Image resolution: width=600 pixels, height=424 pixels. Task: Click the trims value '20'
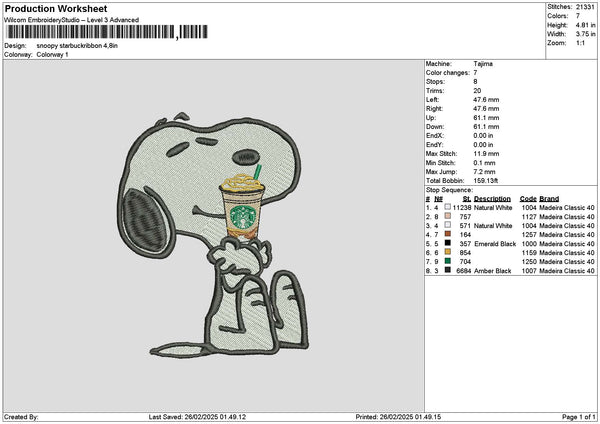point(477,91)
